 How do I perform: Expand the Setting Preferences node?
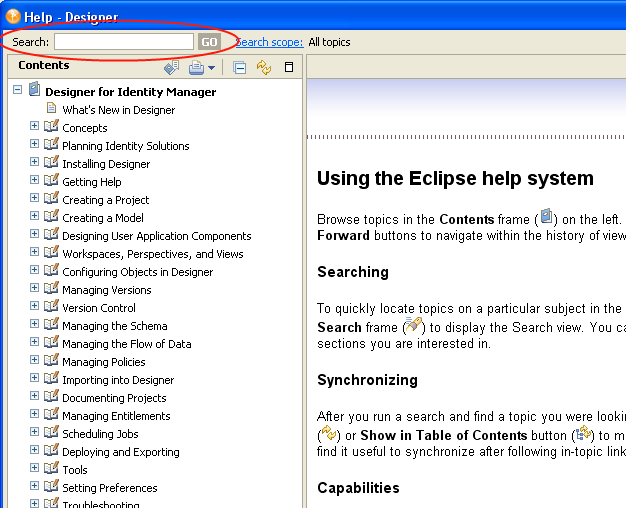click(34, 485)
